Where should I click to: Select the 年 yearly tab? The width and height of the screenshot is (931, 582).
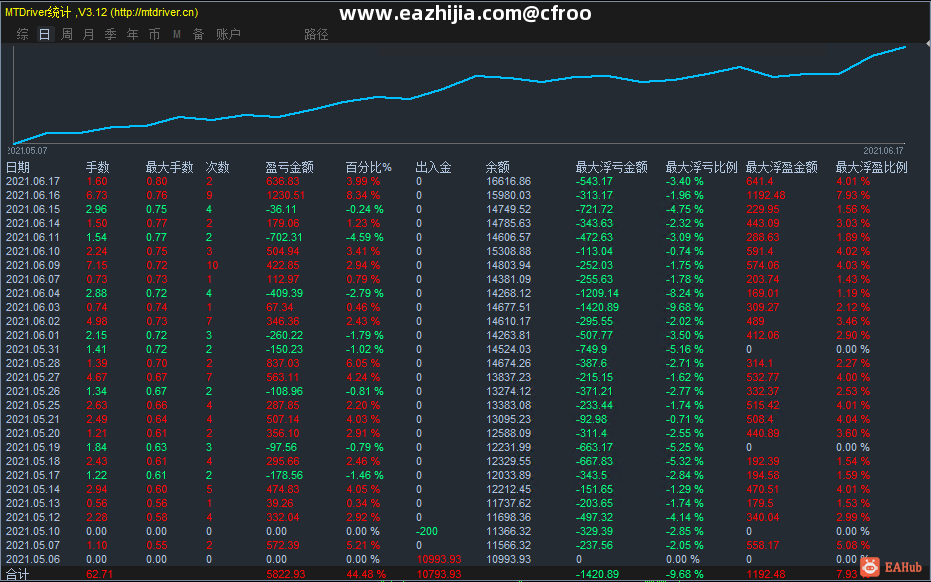(x=132, y=34)
